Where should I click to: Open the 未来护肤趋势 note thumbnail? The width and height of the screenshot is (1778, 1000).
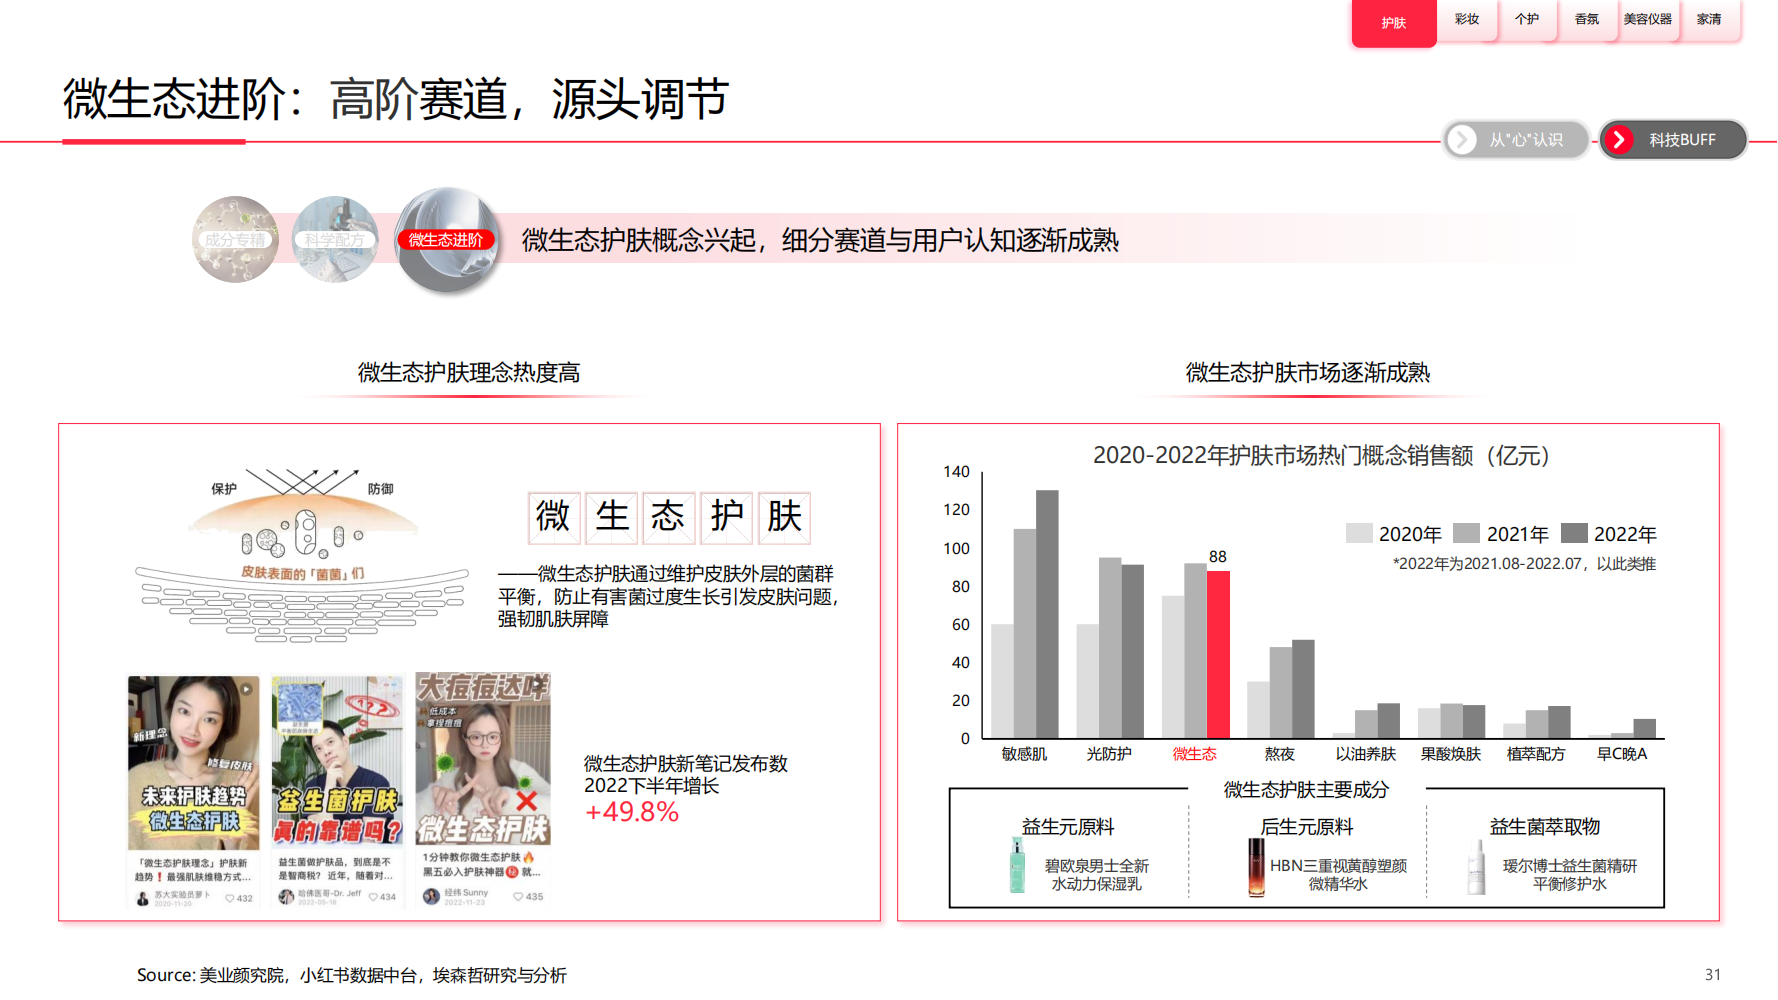tap(194, 763)
